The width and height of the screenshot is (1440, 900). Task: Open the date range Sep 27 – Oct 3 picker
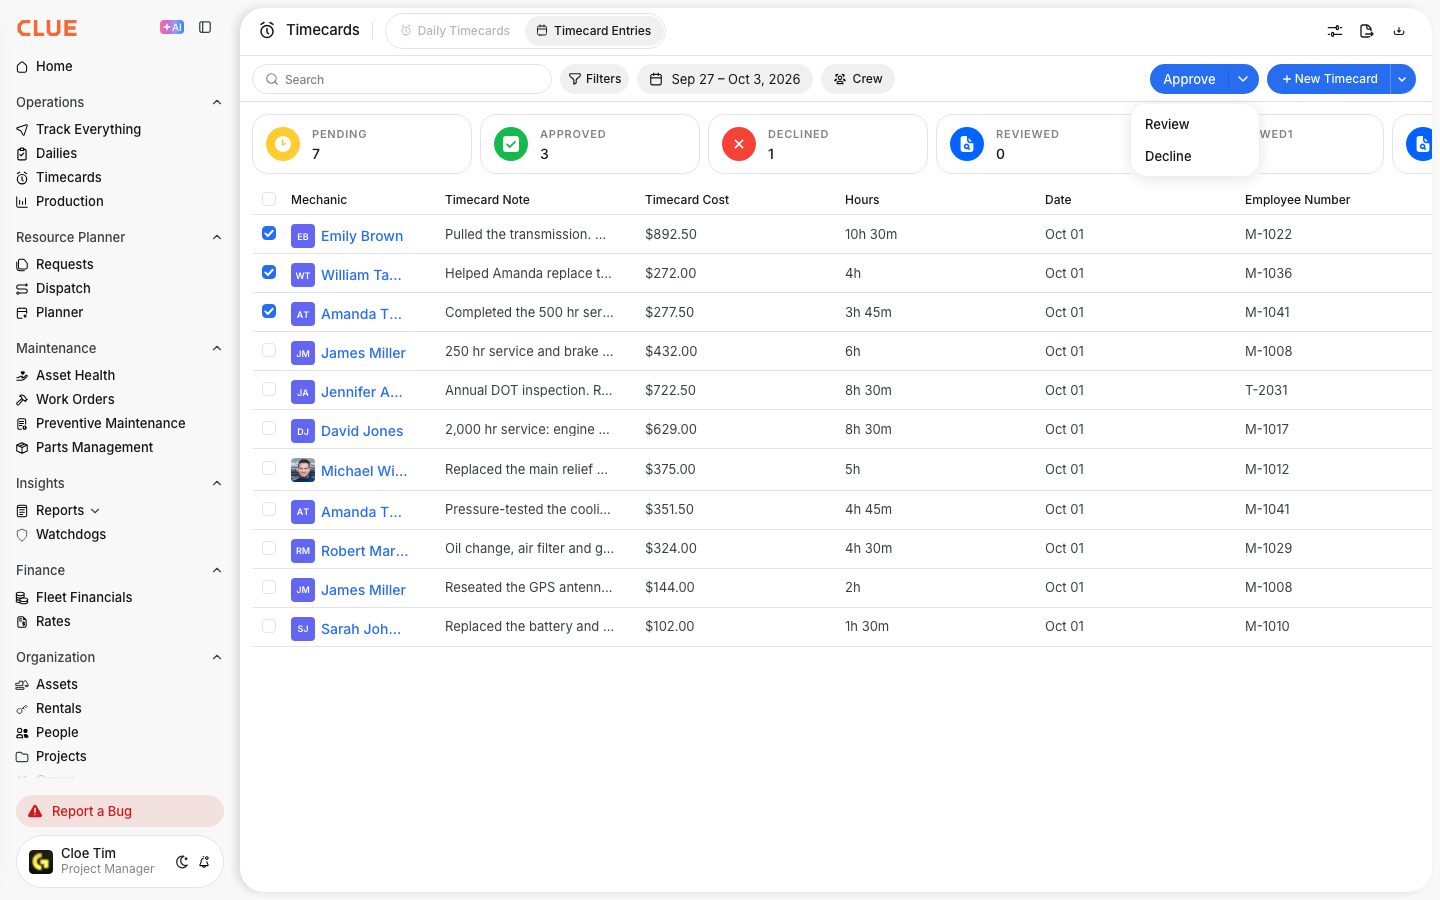point(725,79)
